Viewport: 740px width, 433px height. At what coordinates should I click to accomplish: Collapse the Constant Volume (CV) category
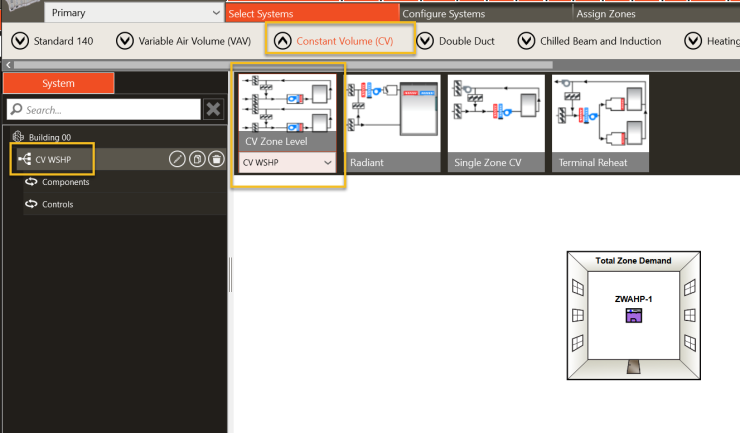click(282, 41)
